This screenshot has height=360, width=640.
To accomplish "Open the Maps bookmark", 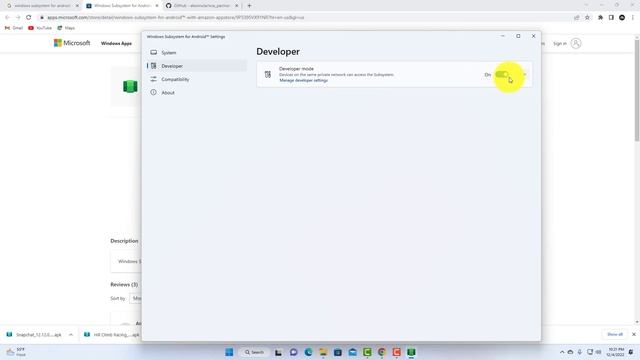I will click(x=66, y=28).
